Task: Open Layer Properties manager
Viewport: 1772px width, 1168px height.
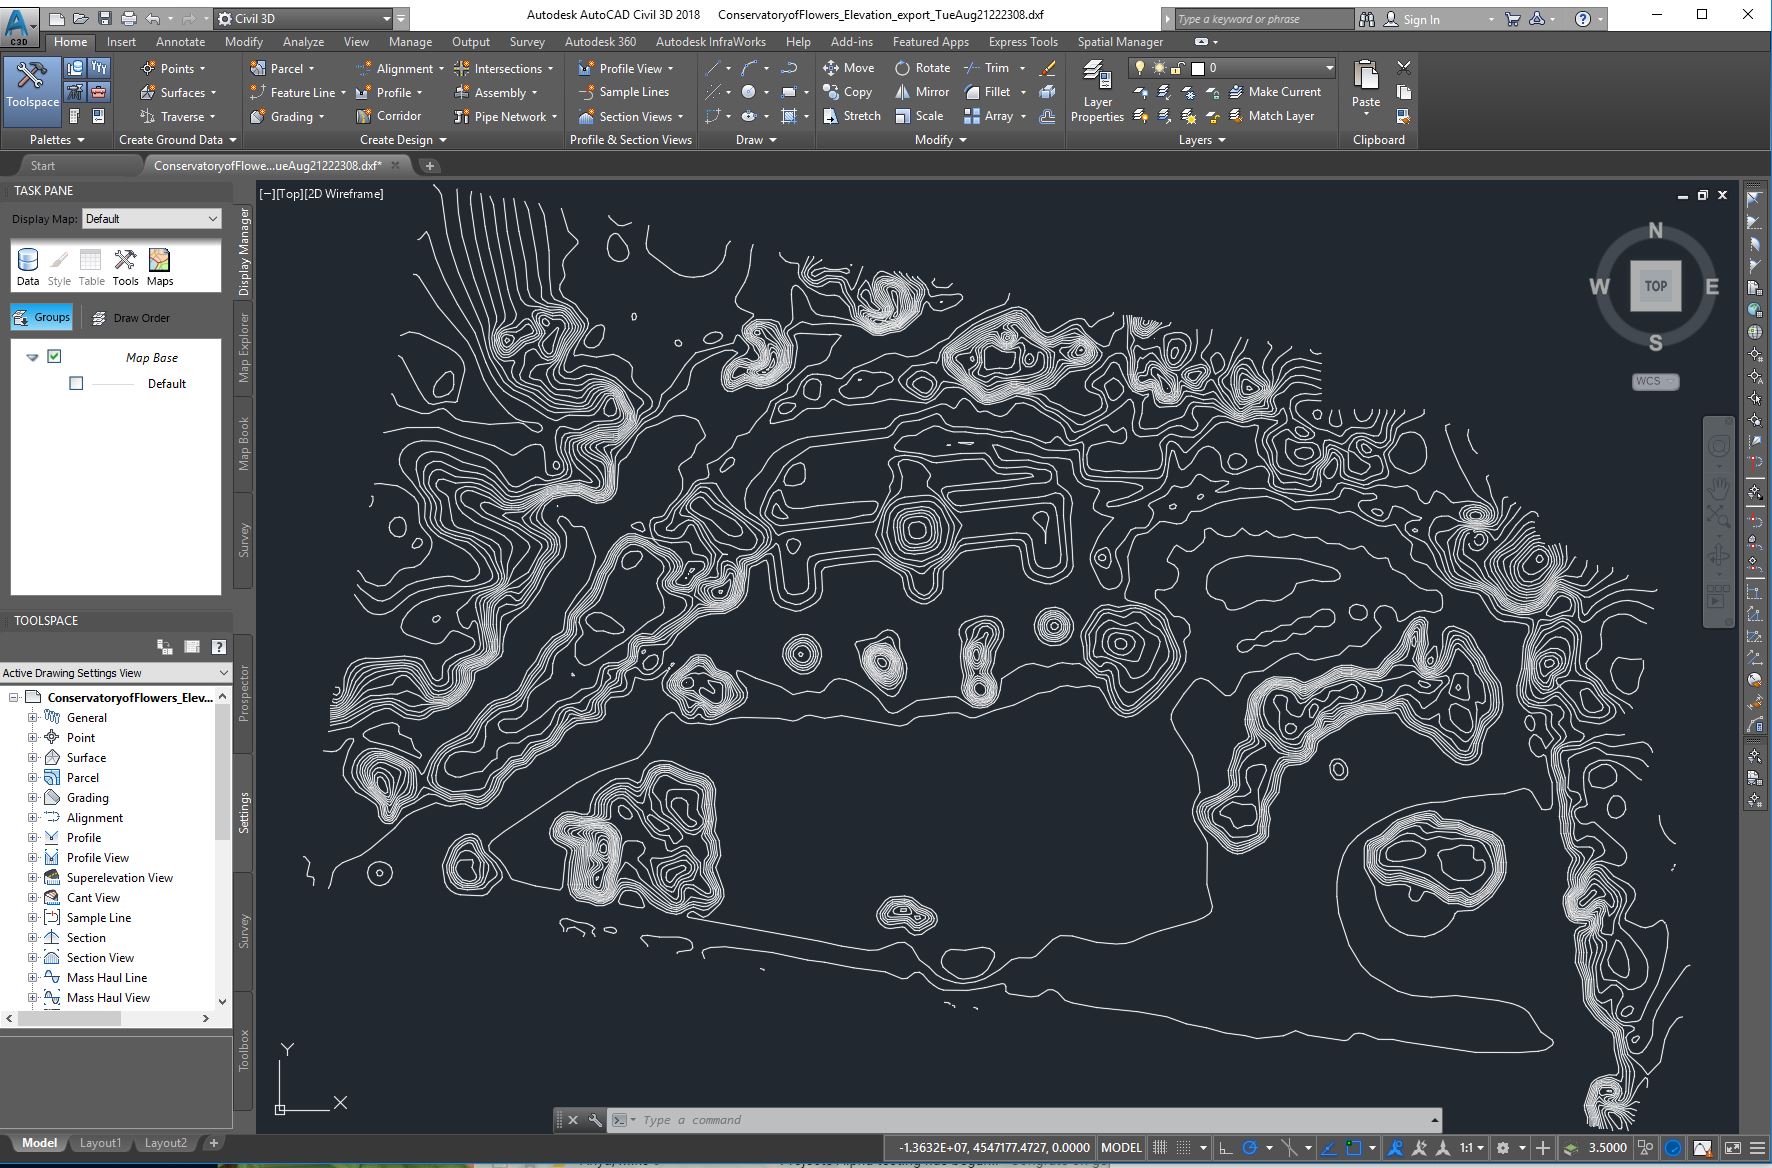Action: (1097, 91)
